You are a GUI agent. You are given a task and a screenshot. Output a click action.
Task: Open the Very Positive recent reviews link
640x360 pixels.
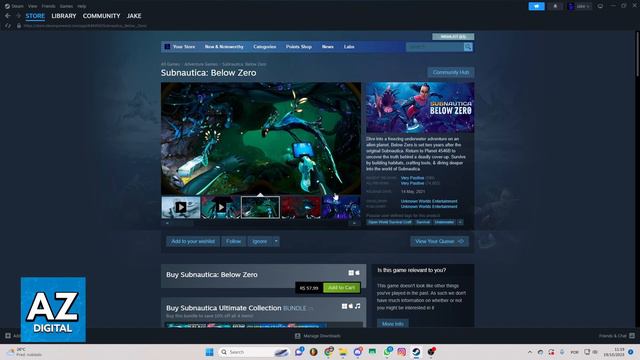(412, 178)
